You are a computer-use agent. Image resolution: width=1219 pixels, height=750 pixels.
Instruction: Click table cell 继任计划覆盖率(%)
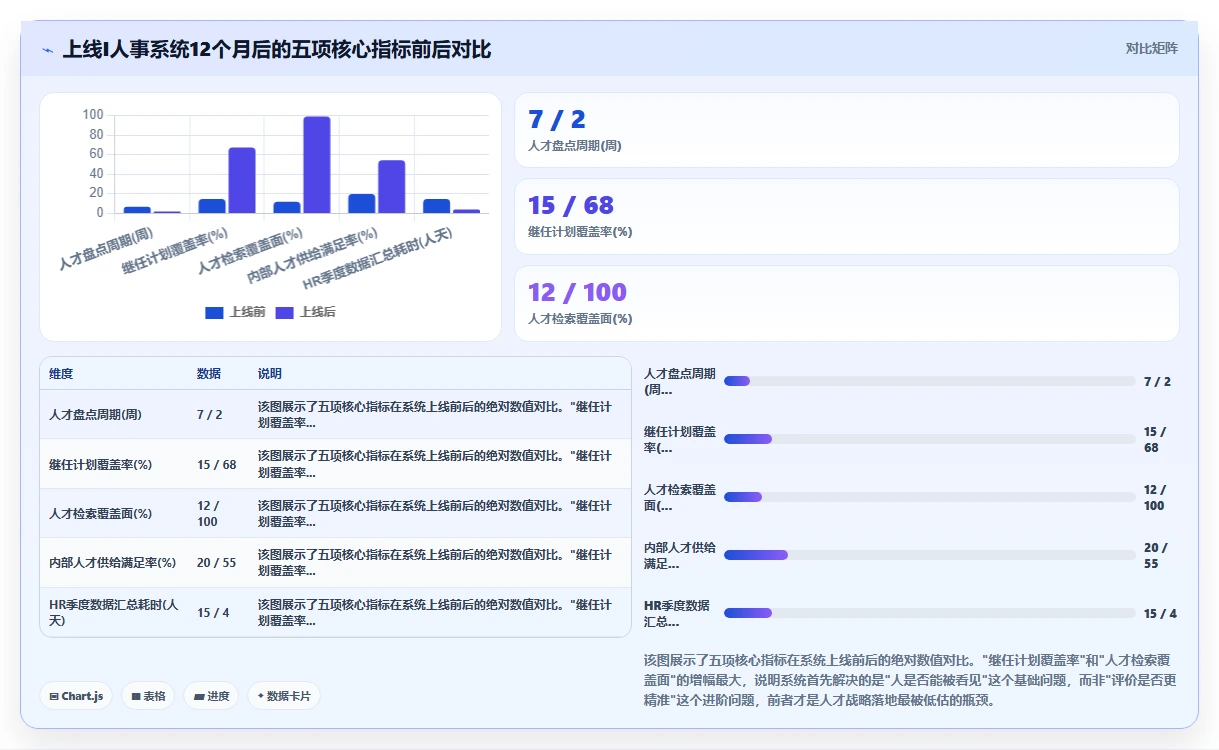tap(100, 464)
